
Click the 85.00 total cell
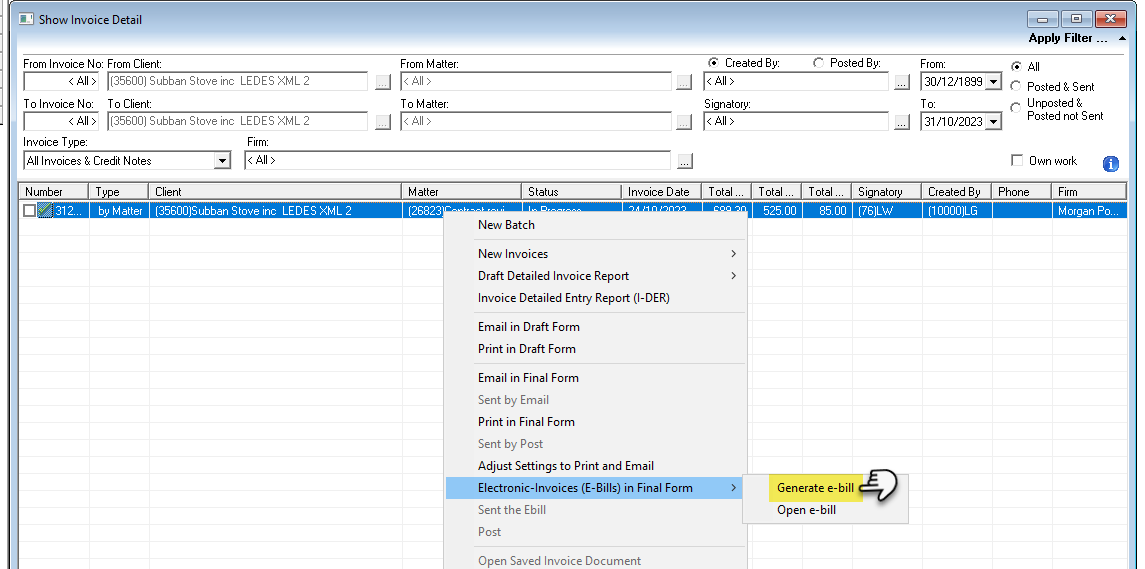827,211
